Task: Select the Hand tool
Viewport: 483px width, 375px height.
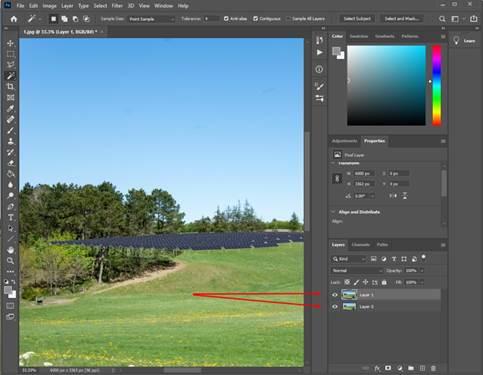Action: 10,250
